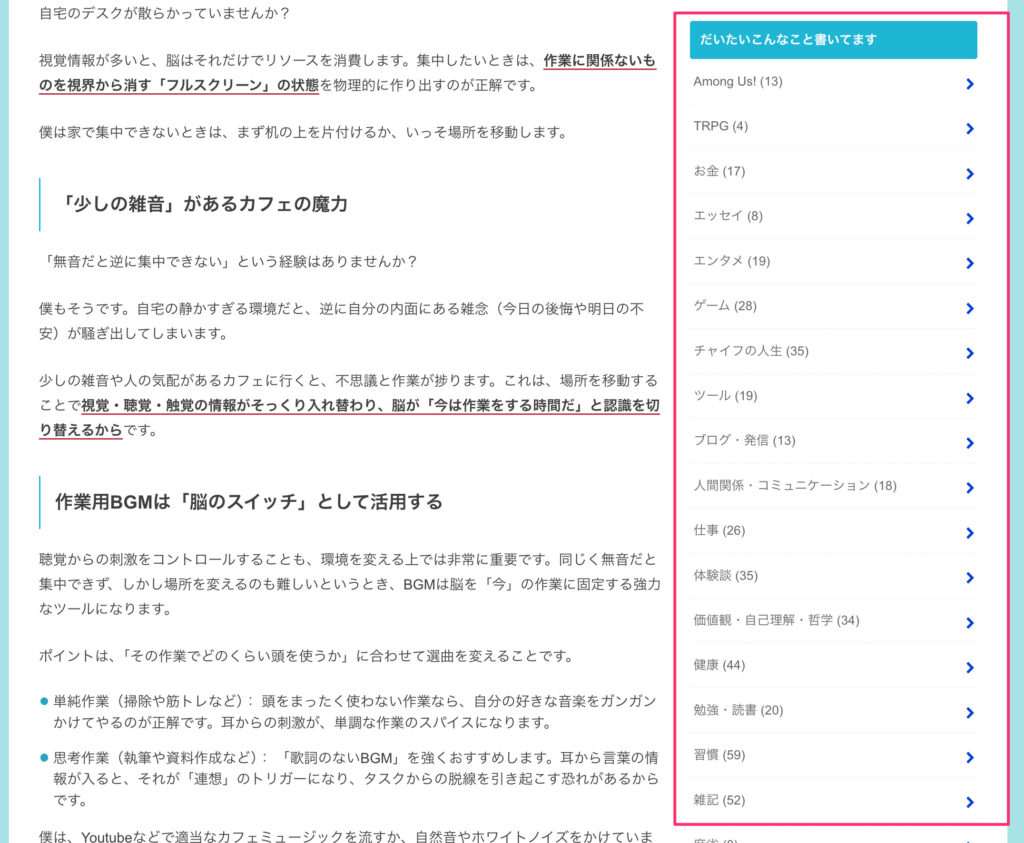Viewport: 1024px width, 843px height.
Task: Click the arrow icon beside チャイフの人生
Action: [969, 354]
